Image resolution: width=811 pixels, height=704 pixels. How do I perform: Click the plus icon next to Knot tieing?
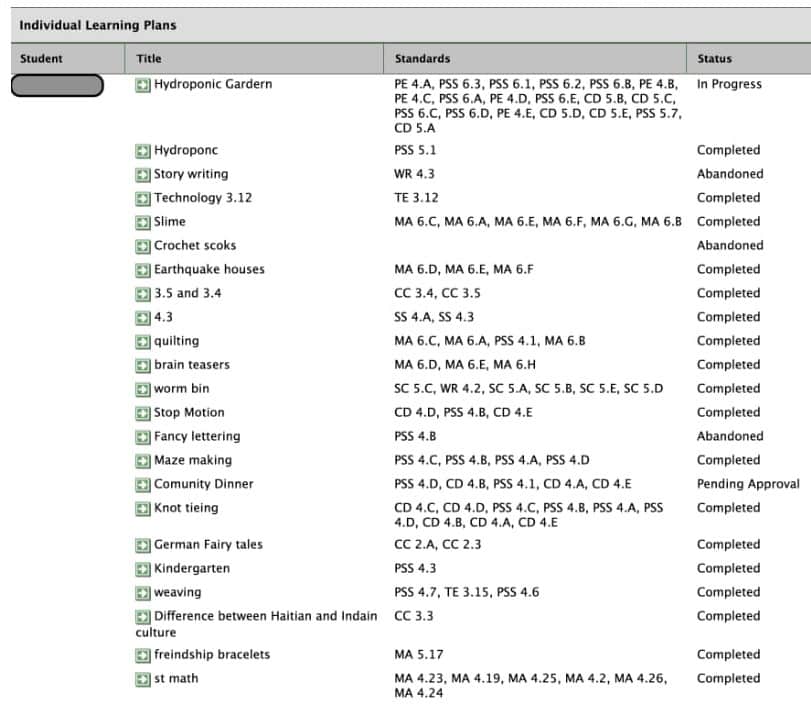[x=143, y=508]
